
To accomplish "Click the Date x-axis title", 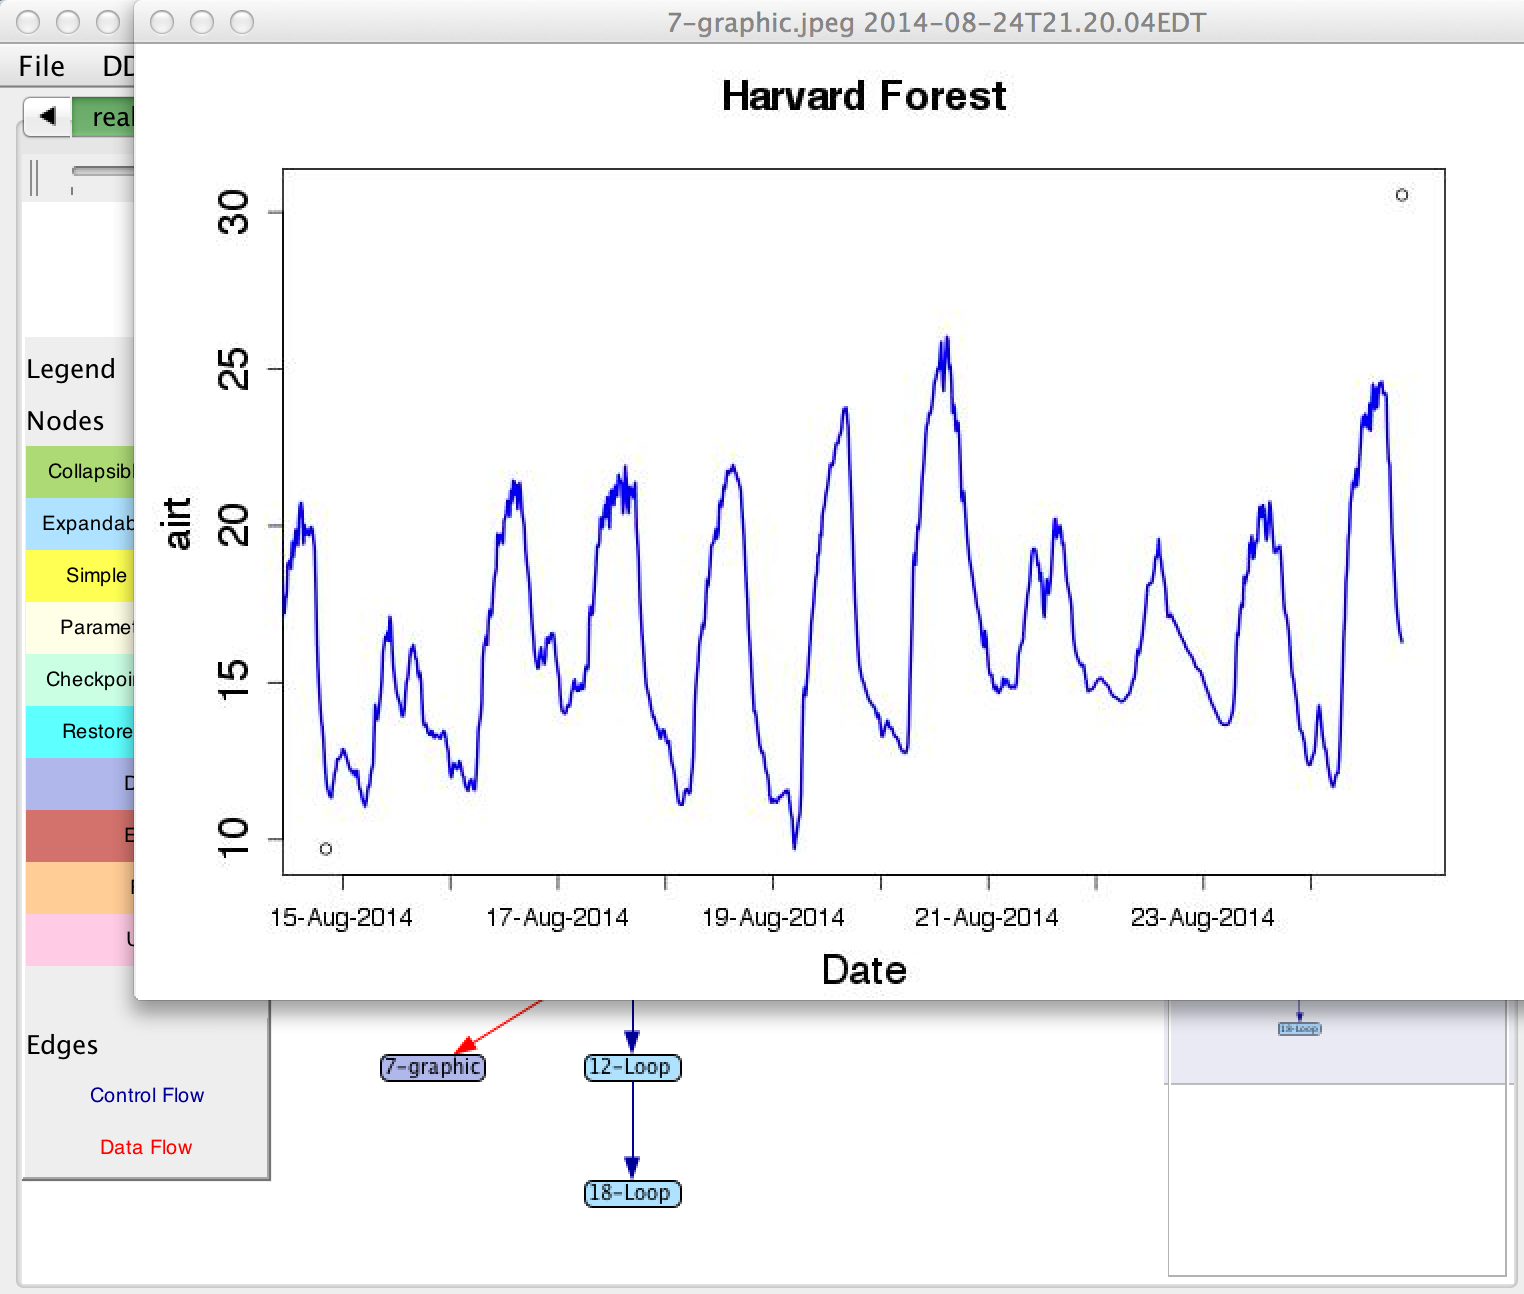I will 864,970.
